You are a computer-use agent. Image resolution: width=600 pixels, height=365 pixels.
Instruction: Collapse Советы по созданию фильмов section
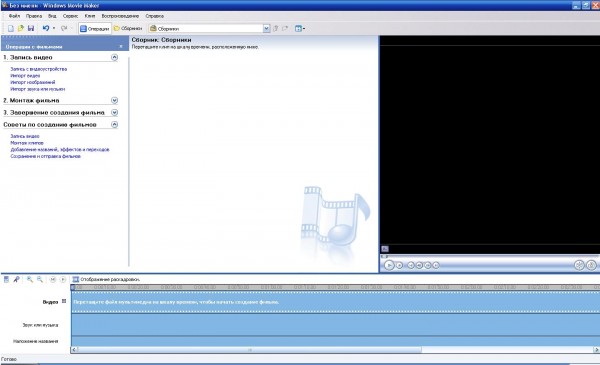point(114,125)
